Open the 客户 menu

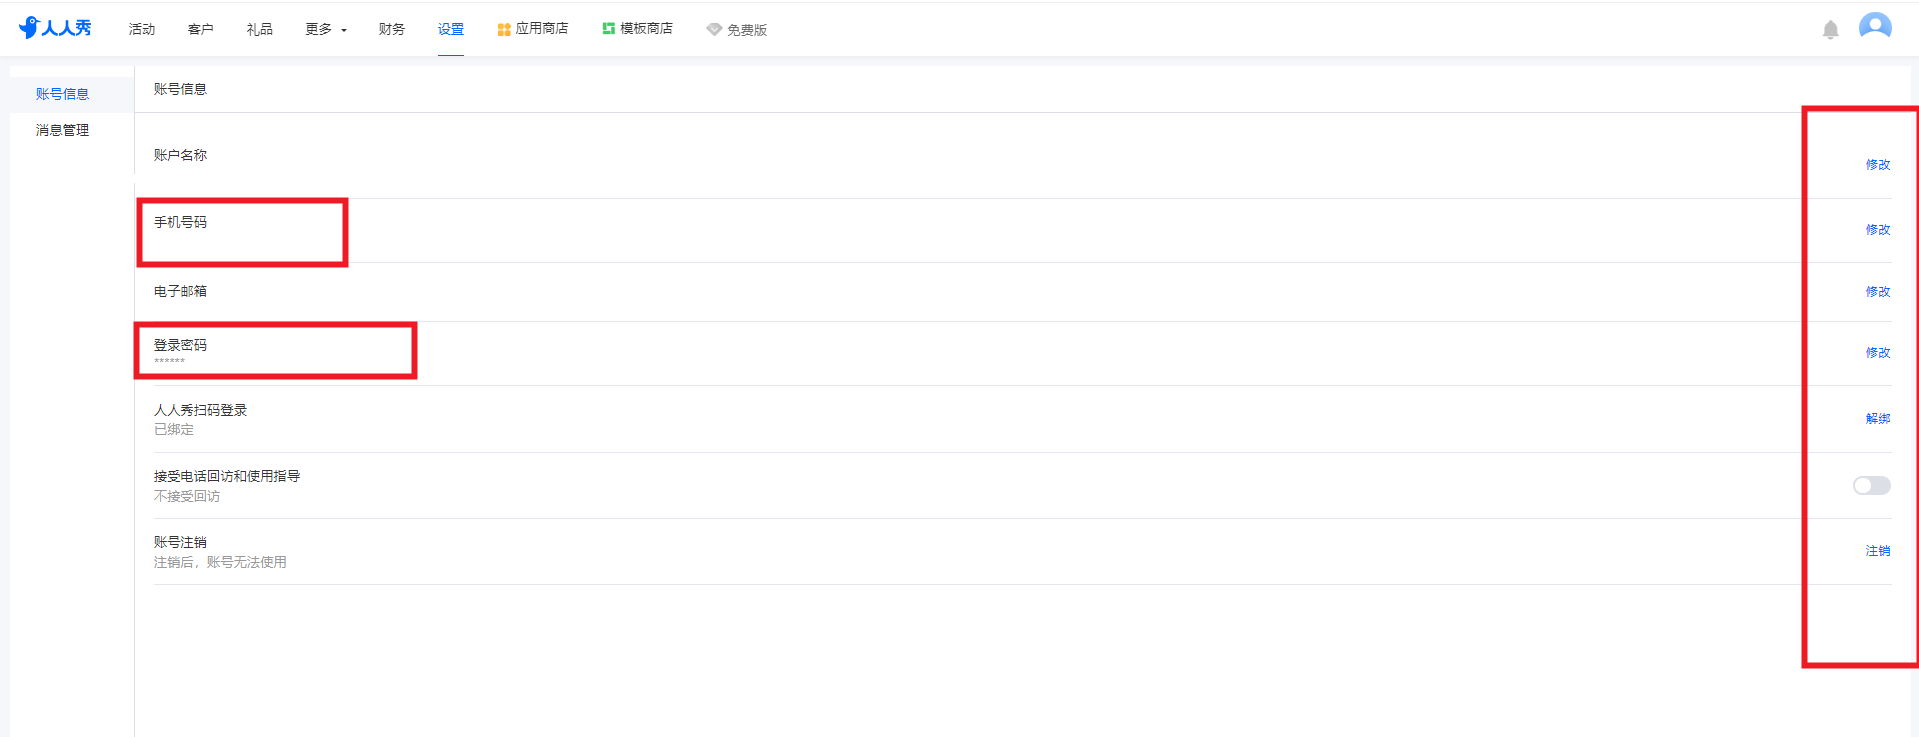click(x=200, y=29)
